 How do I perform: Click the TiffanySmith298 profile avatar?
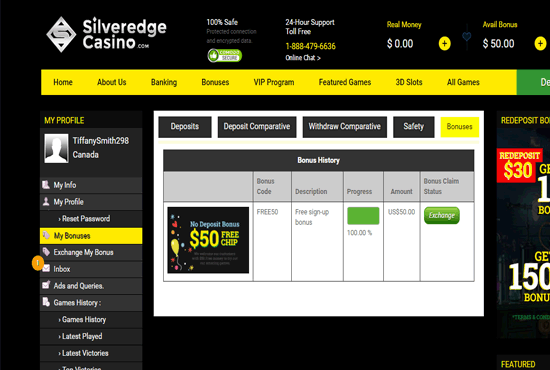[x=56, y=148]
